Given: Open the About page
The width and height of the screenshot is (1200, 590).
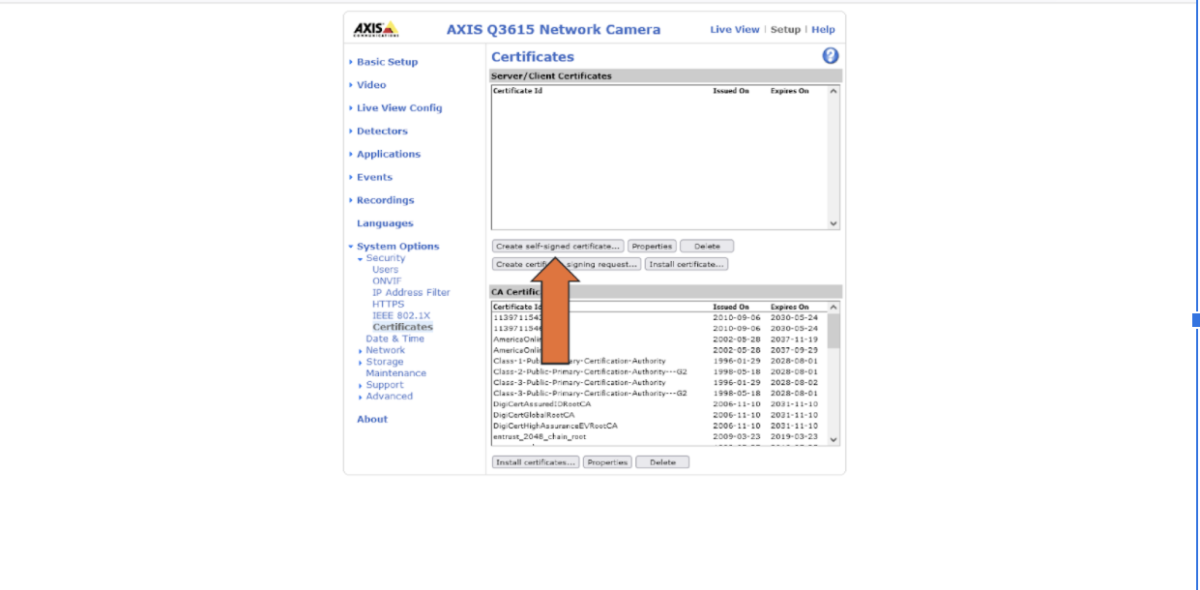Looking at the screenshot, I should point(371,419).
